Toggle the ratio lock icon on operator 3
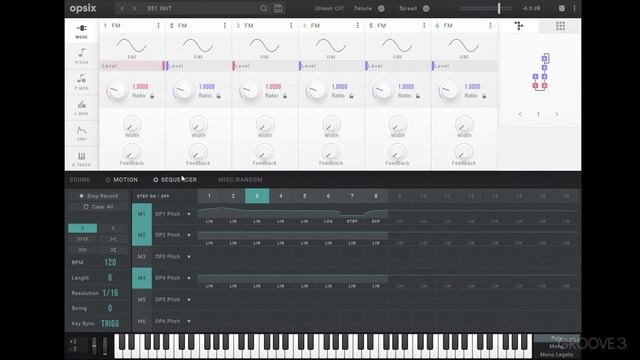 [285, 96]
